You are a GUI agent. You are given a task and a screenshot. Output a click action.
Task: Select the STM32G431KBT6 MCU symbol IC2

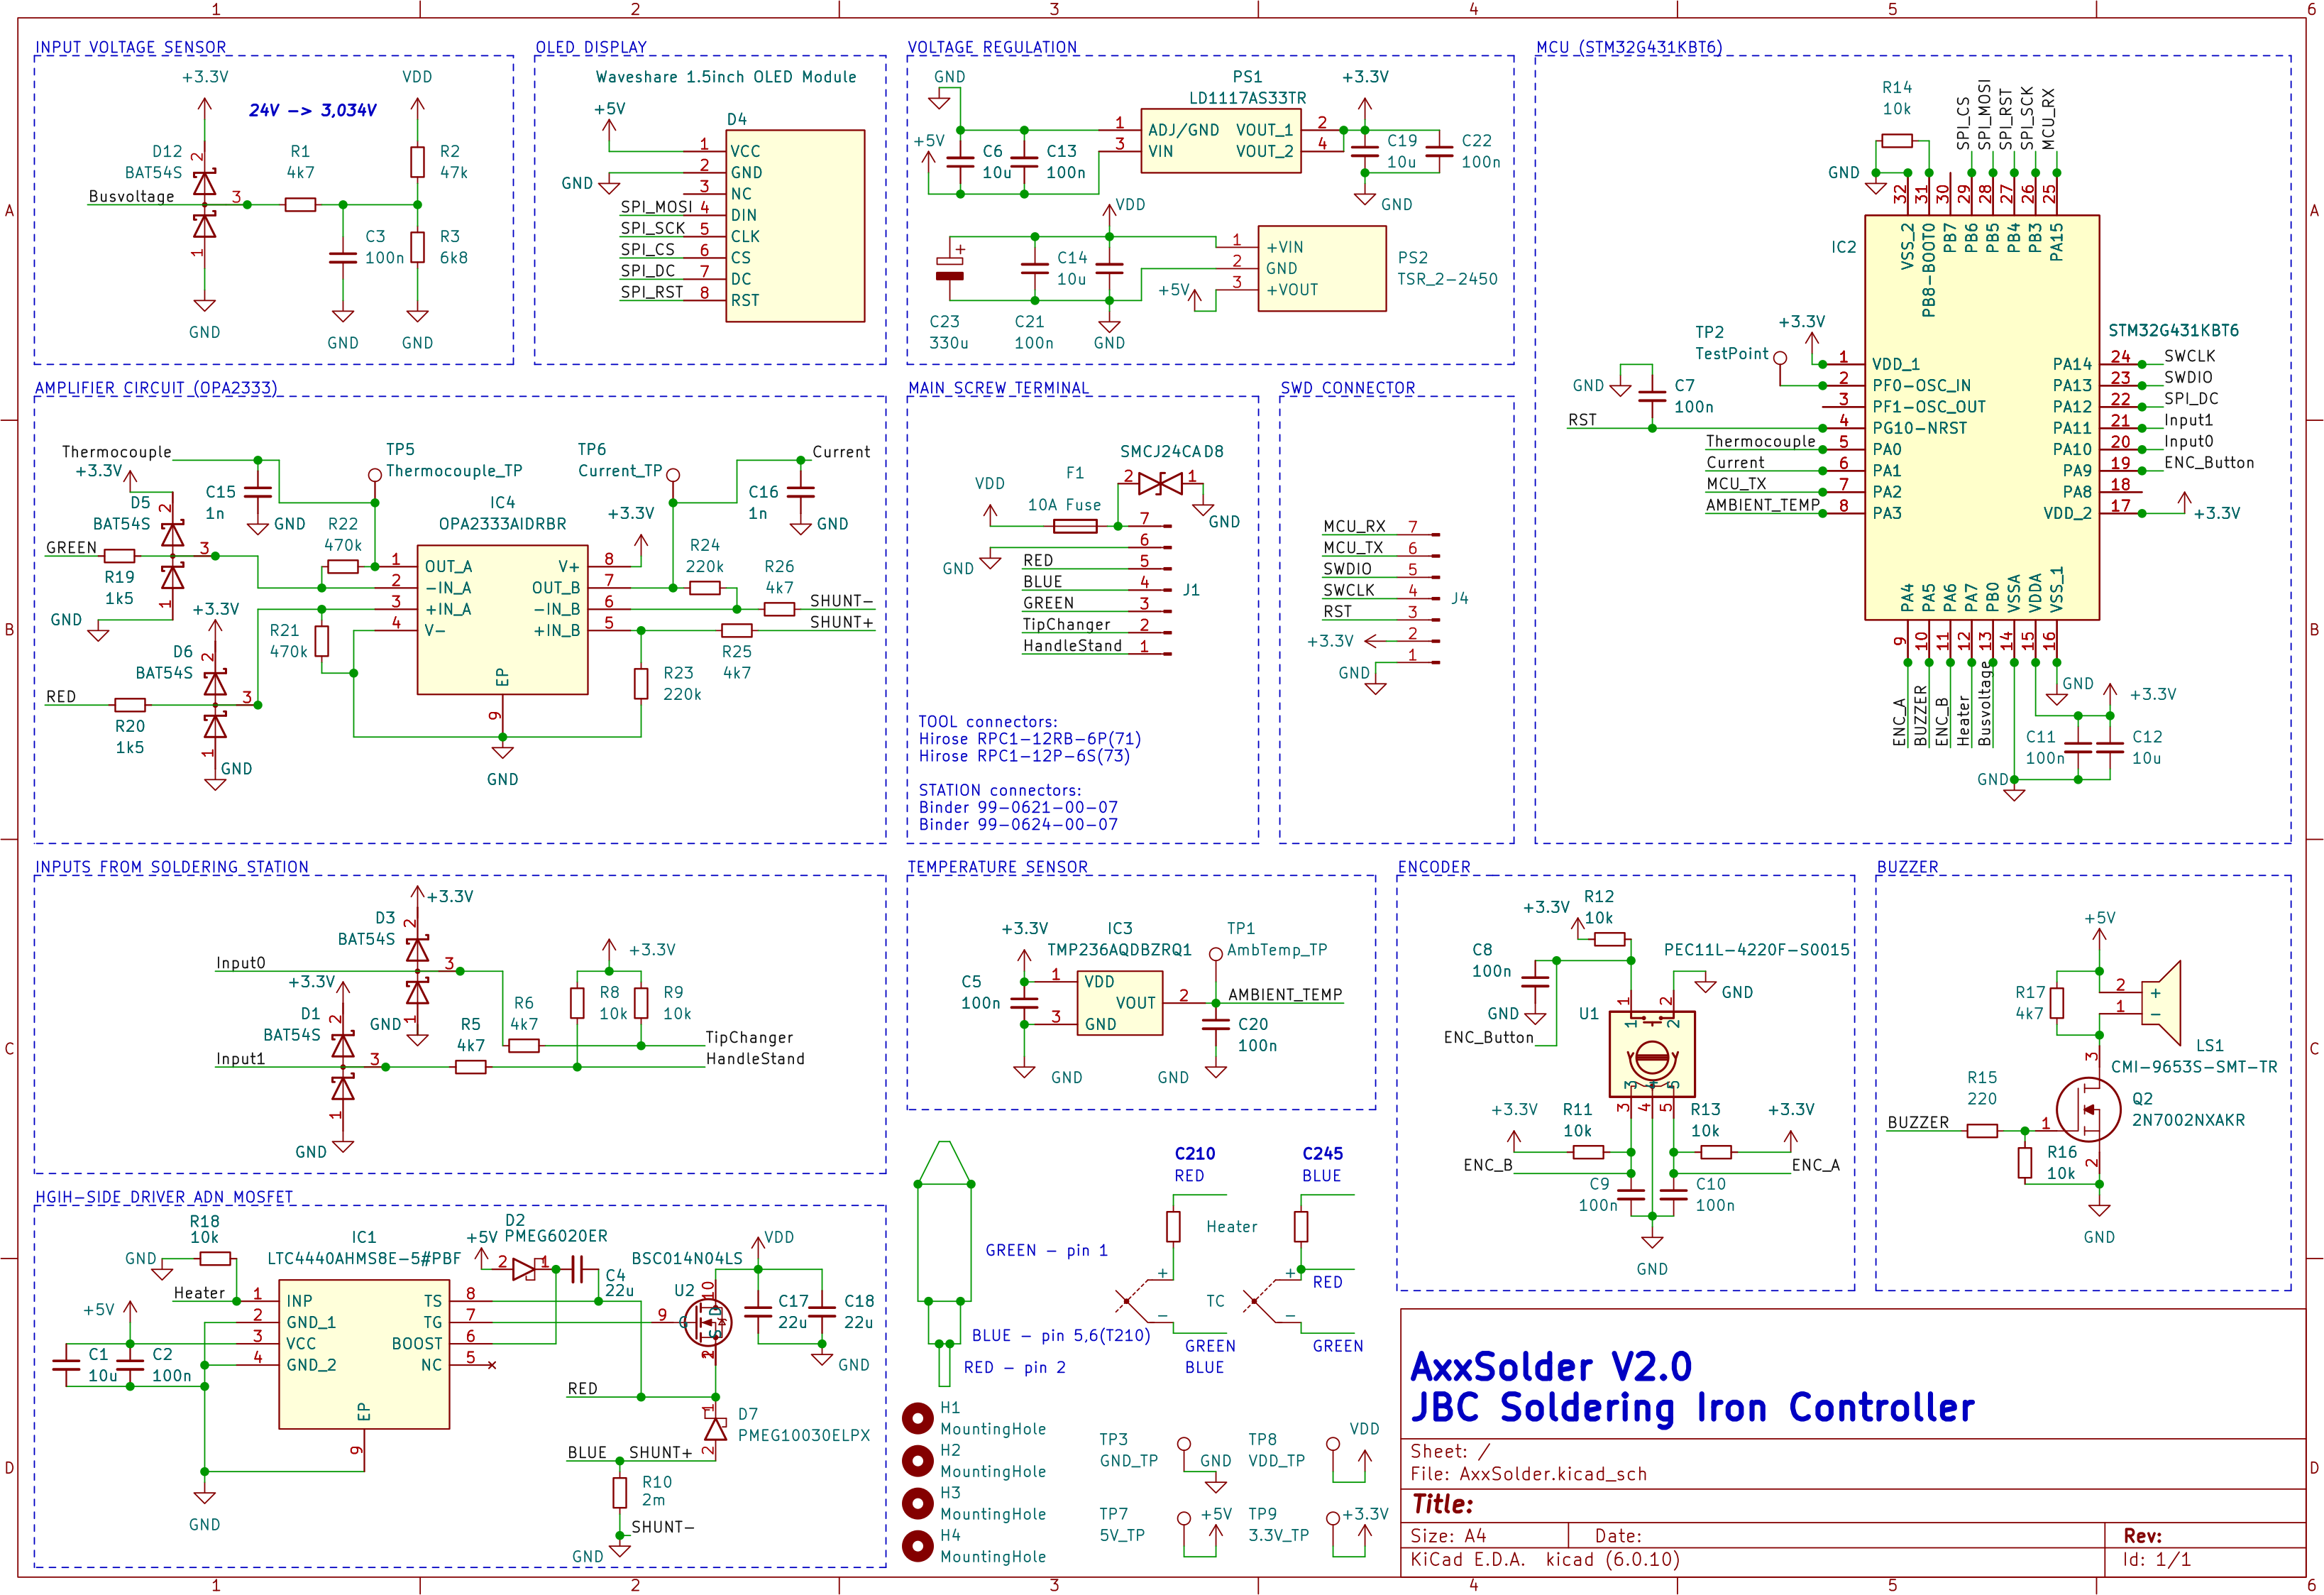pyautogui.click(x=1981, y=417)
